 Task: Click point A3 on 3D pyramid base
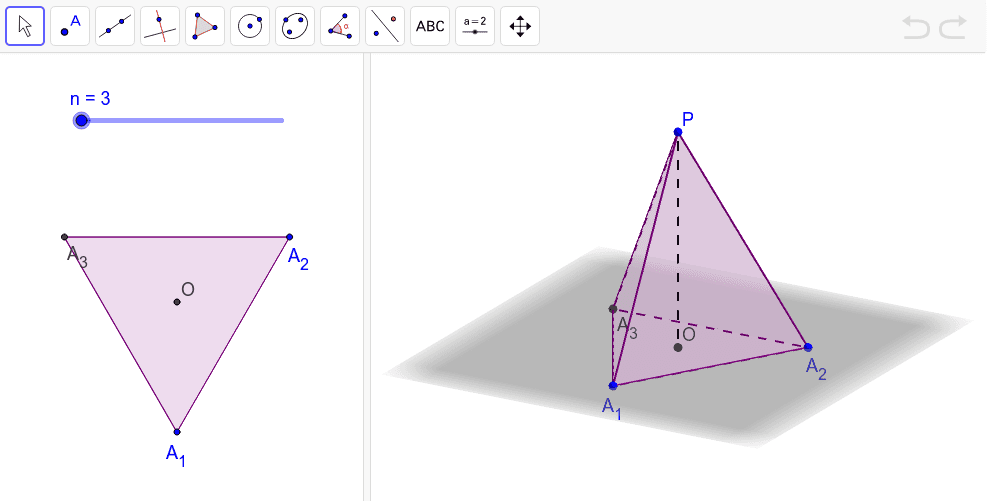tap(612, 308)
